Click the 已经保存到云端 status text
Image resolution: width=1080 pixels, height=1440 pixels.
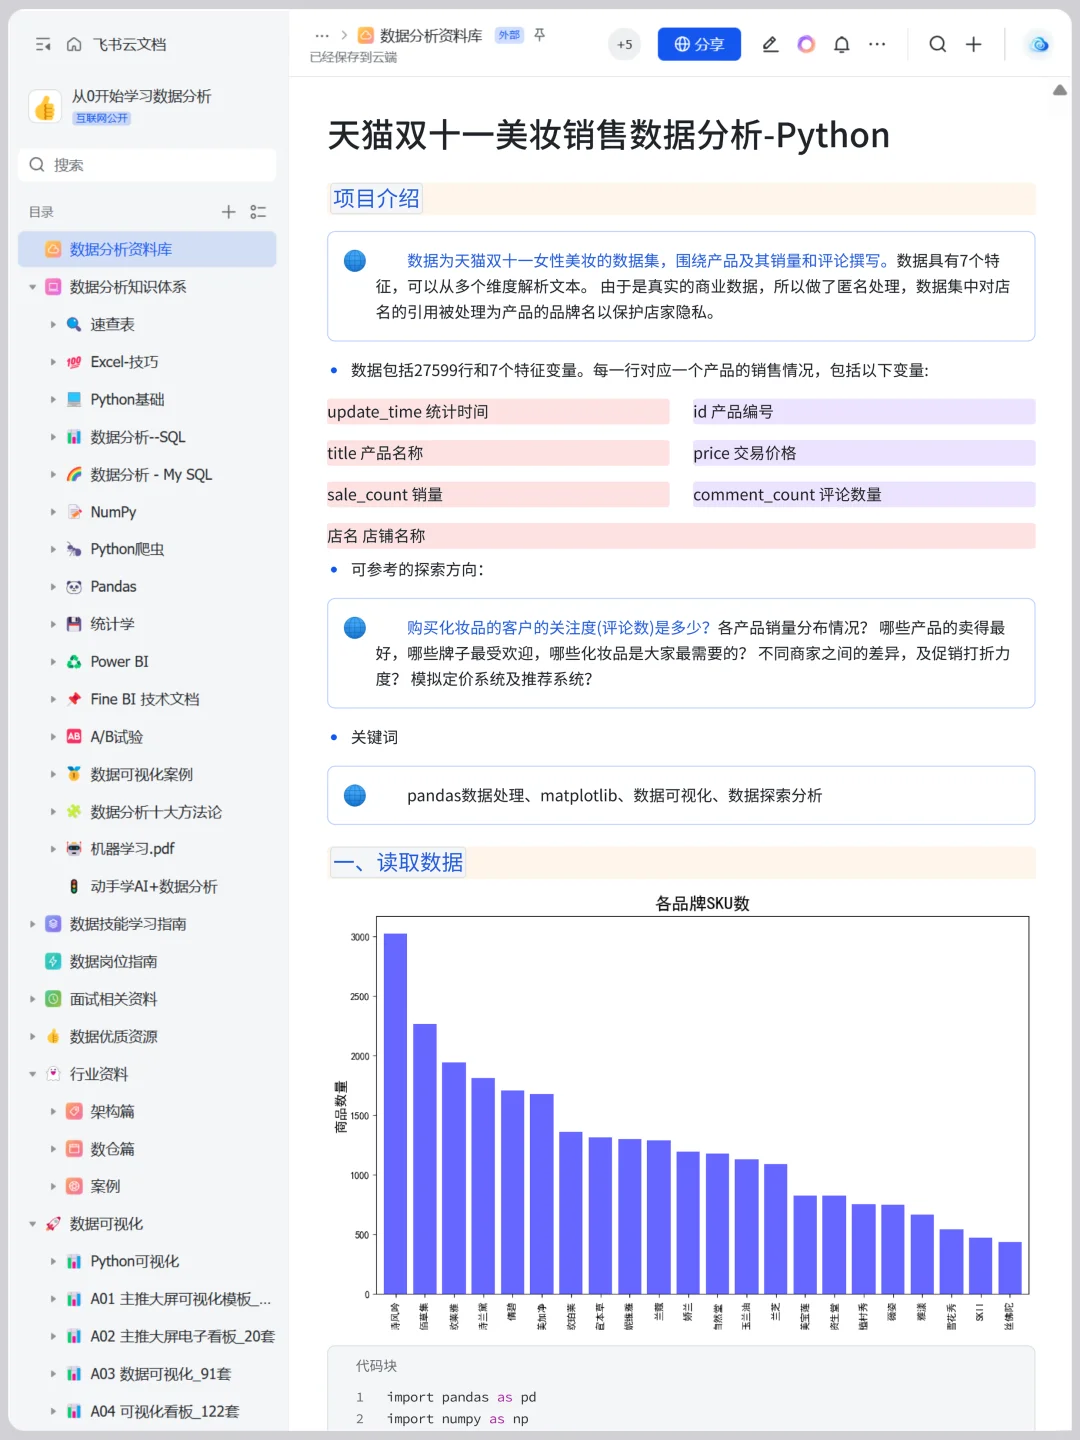click(353, 58)
